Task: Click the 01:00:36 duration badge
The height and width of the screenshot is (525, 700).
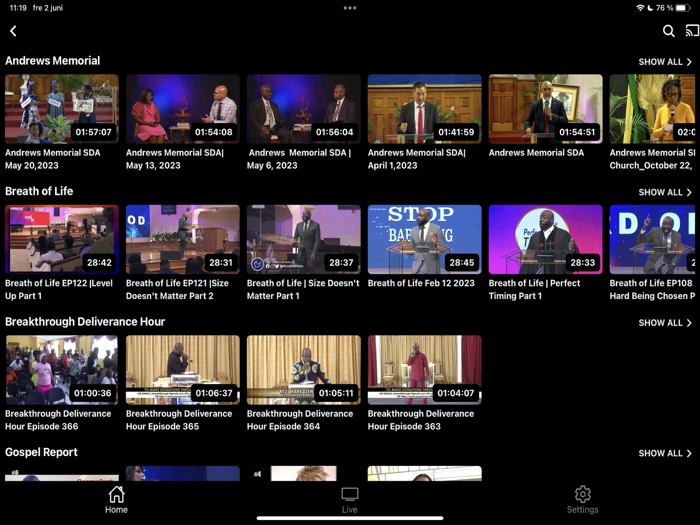Action: [x=92, y=393]
